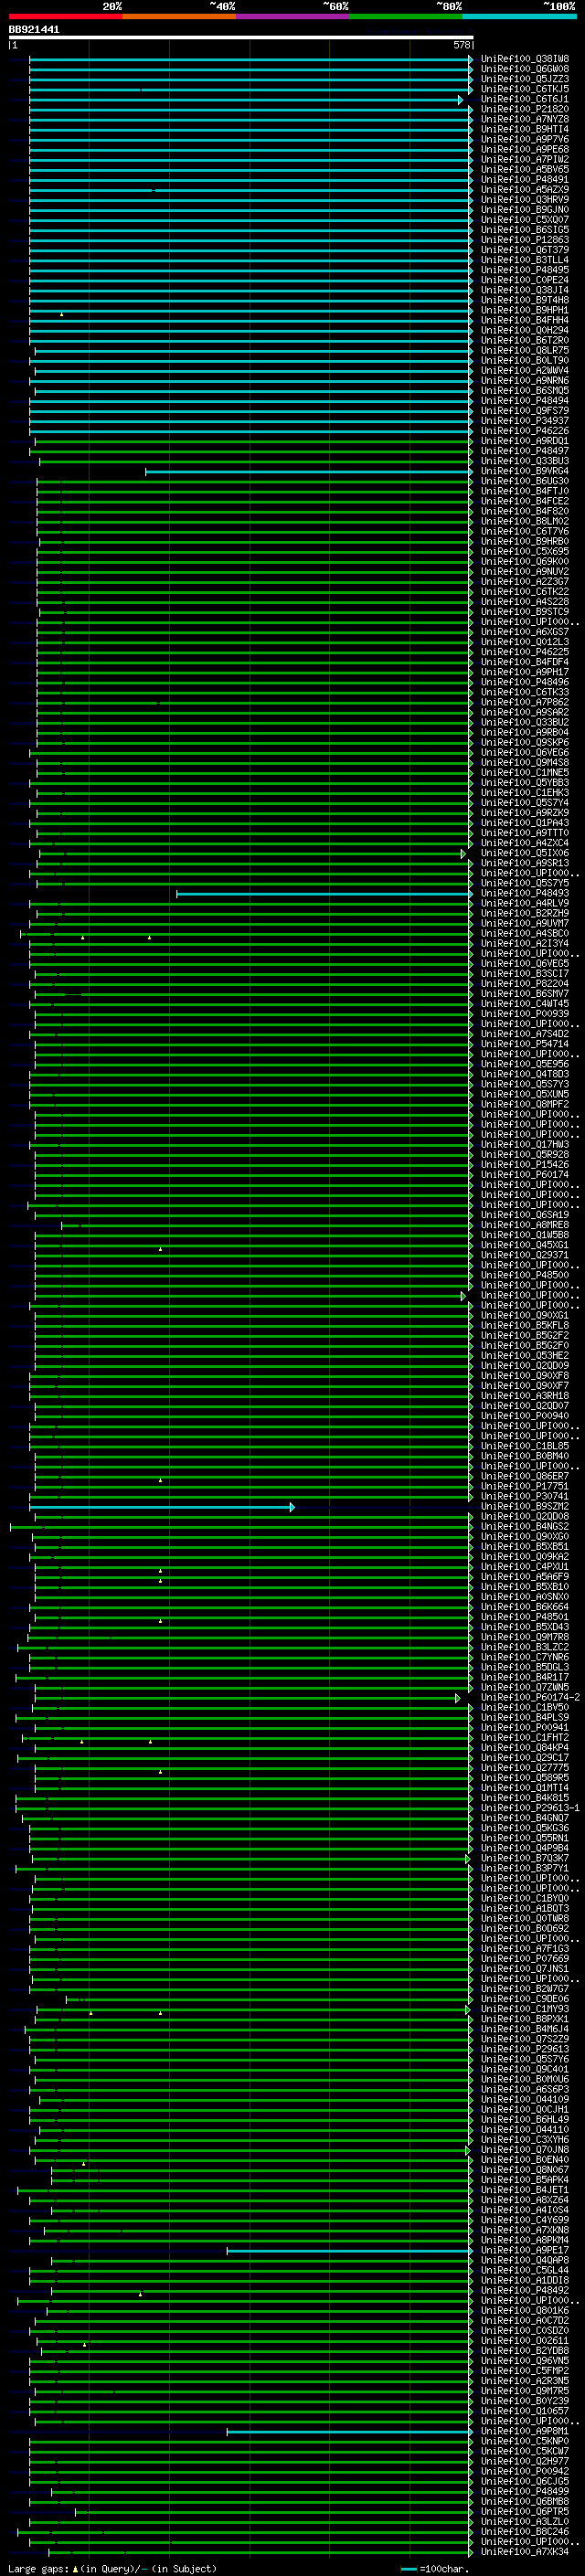The width and height of the screenshot is (585, 2576).
Task: Click the hit label UniRef100_A7F1G3
Action: click(x=525, y=1948)
